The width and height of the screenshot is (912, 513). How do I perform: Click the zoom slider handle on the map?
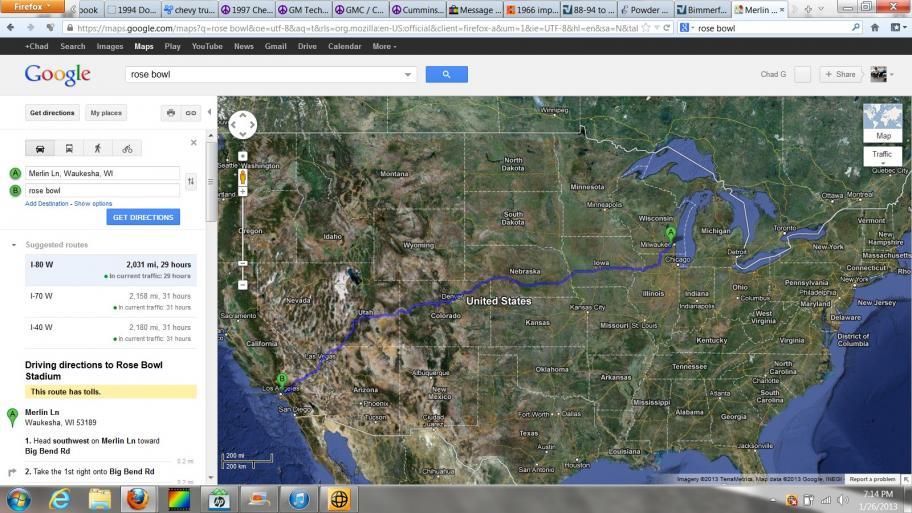pyautogui.click(x=243, y=263)
